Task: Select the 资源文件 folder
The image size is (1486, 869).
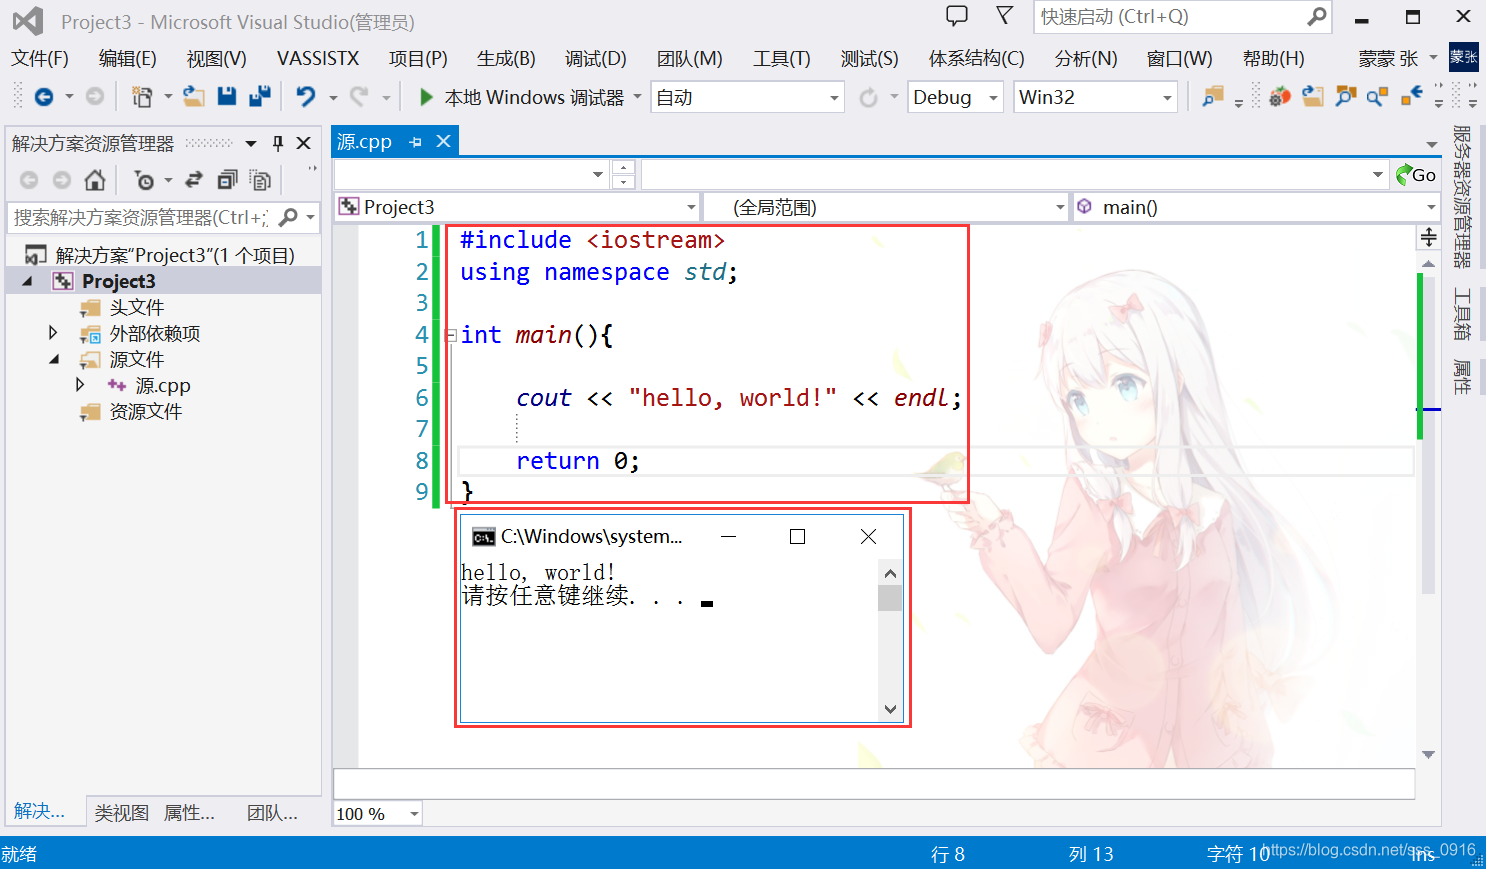Action: point(146,411)
